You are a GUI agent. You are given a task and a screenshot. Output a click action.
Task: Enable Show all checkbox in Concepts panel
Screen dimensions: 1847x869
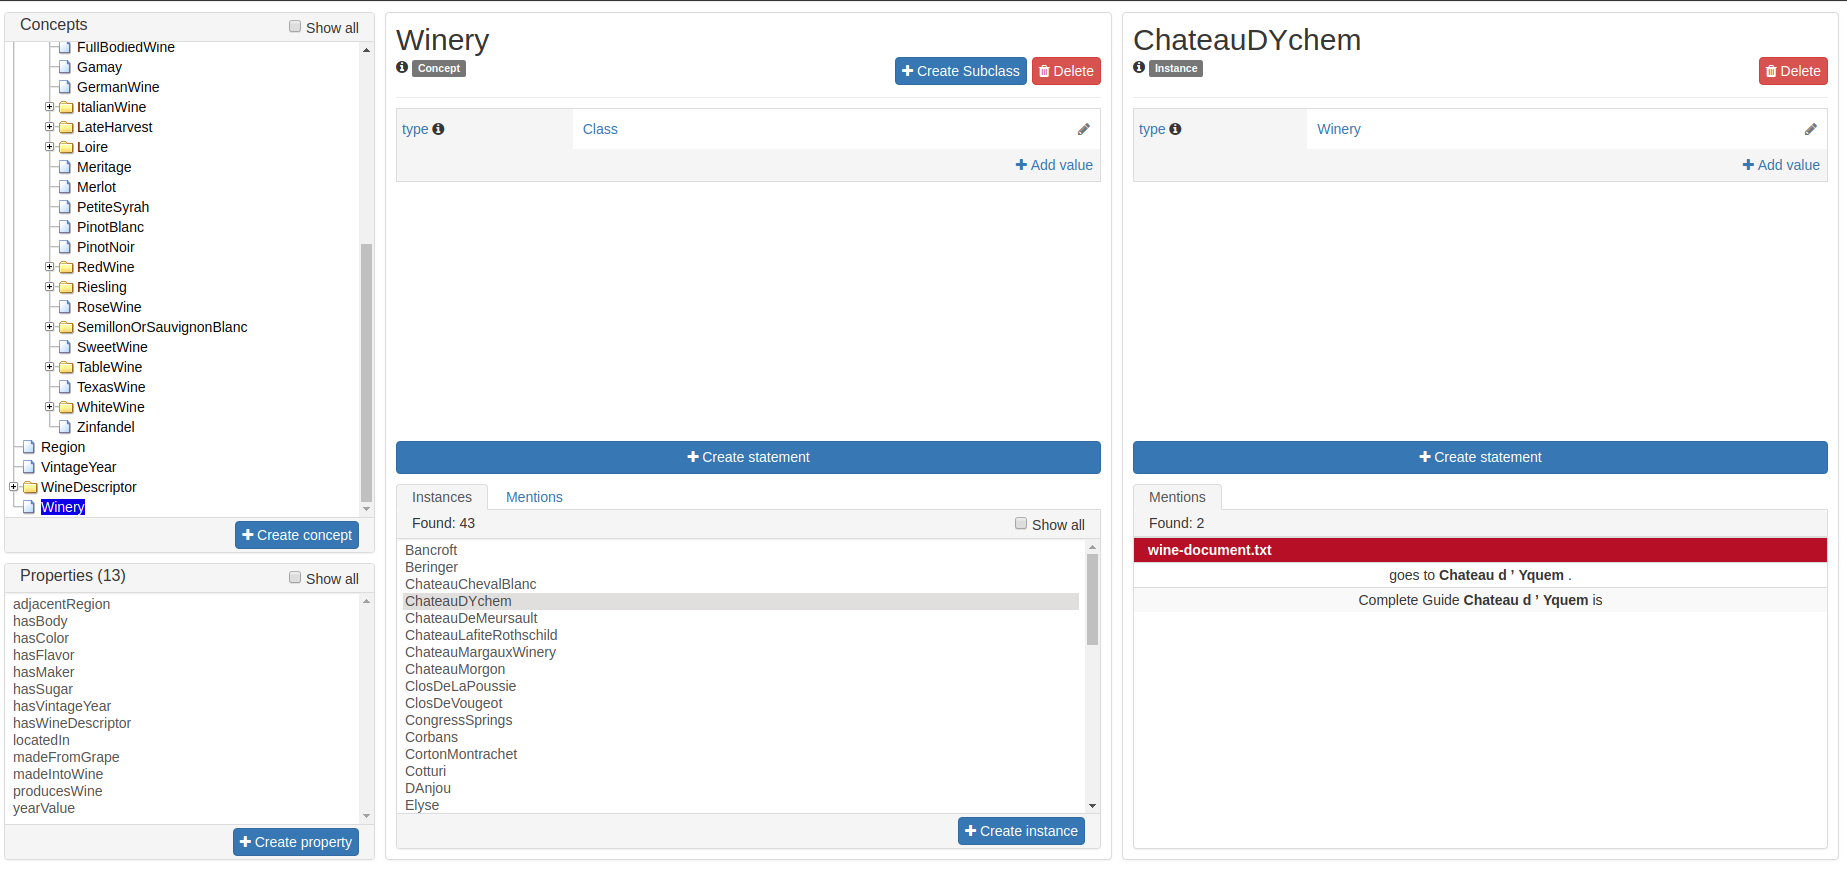295,27
